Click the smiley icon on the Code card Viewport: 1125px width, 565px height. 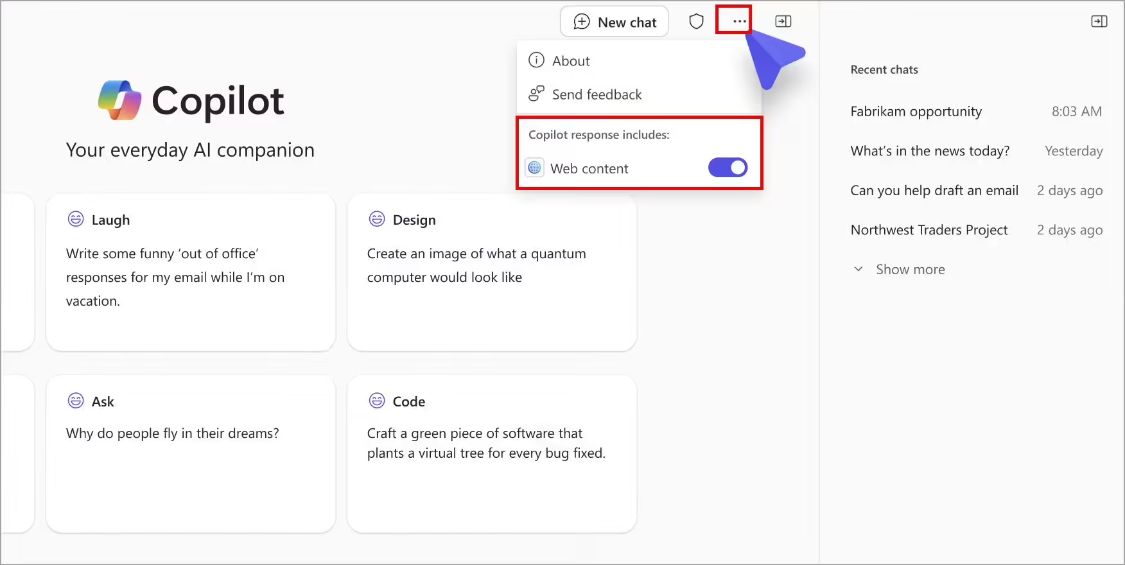(x=377, y=401)
